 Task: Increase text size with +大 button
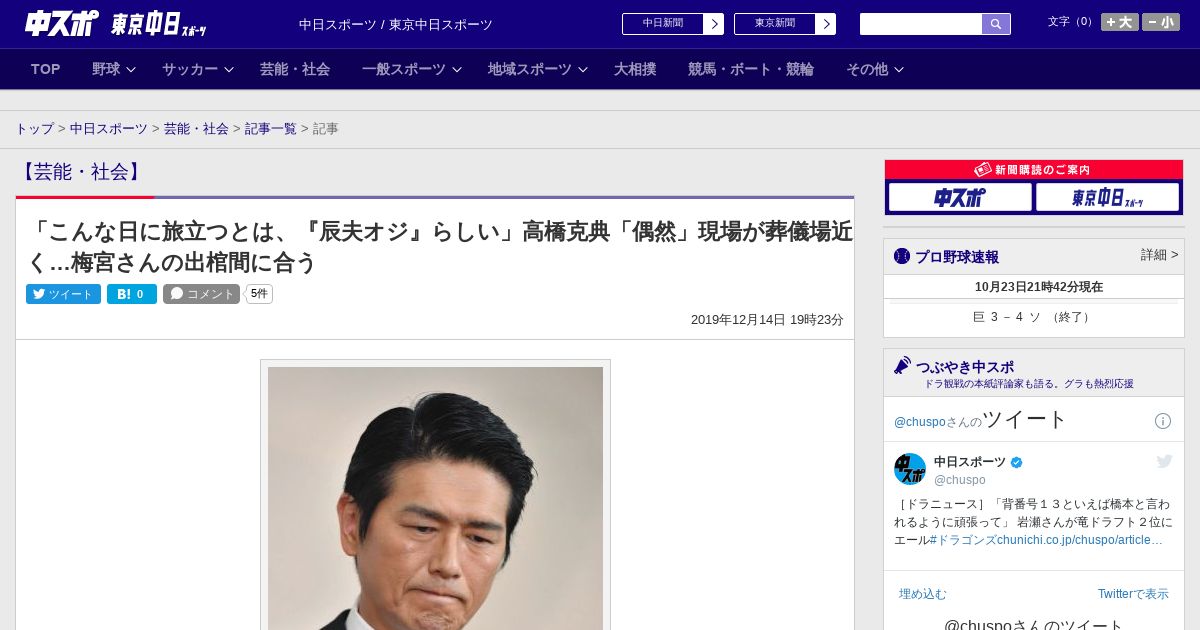tap(1120, 22)
